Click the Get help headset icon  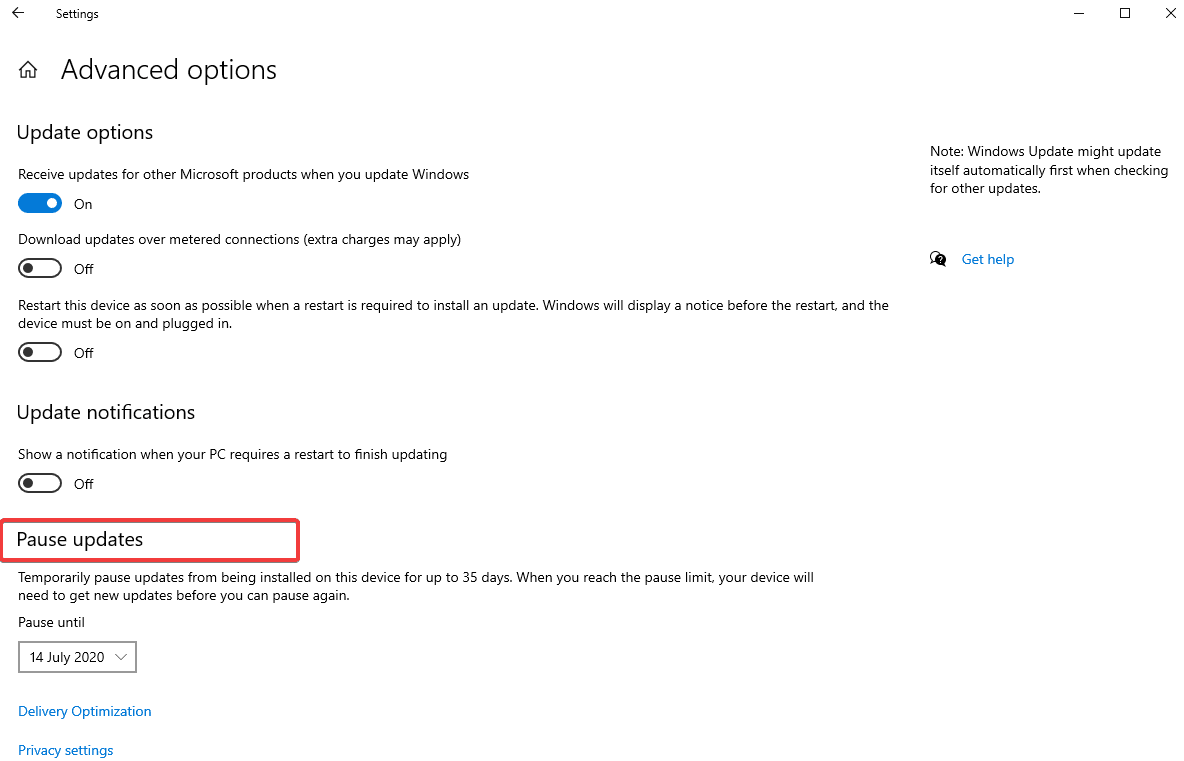point(938,258)
